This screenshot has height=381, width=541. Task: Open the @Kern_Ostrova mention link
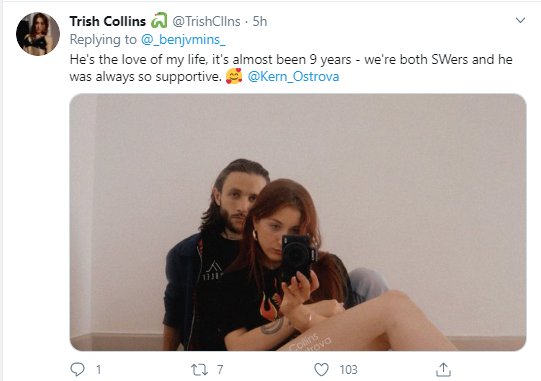tap(293, 76)
